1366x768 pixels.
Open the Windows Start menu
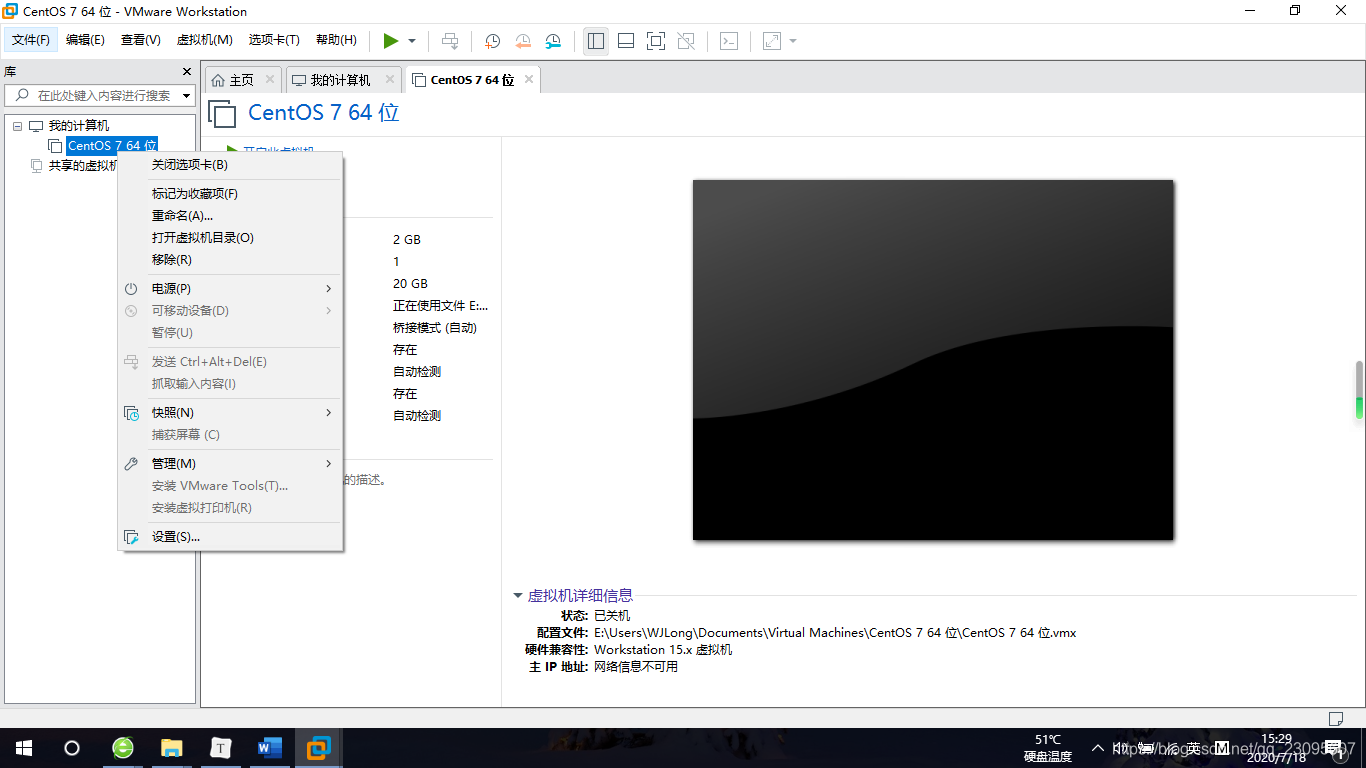tap(24, 748)
